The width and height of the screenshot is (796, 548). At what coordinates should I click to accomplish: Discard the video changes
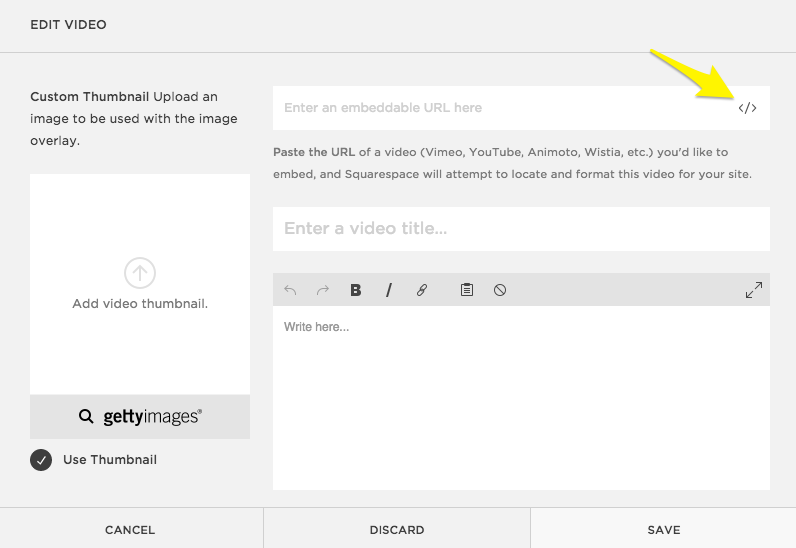pos(397,530)
